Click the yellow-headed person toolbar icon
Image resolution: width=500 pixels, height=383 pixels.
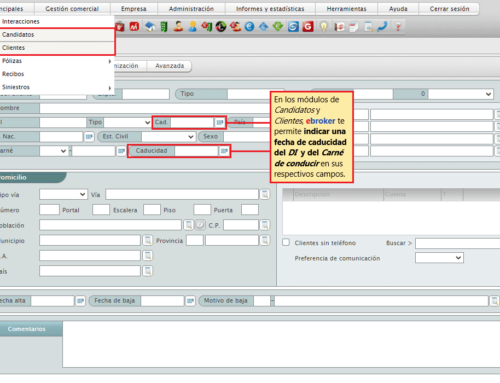tap(192, 27)
